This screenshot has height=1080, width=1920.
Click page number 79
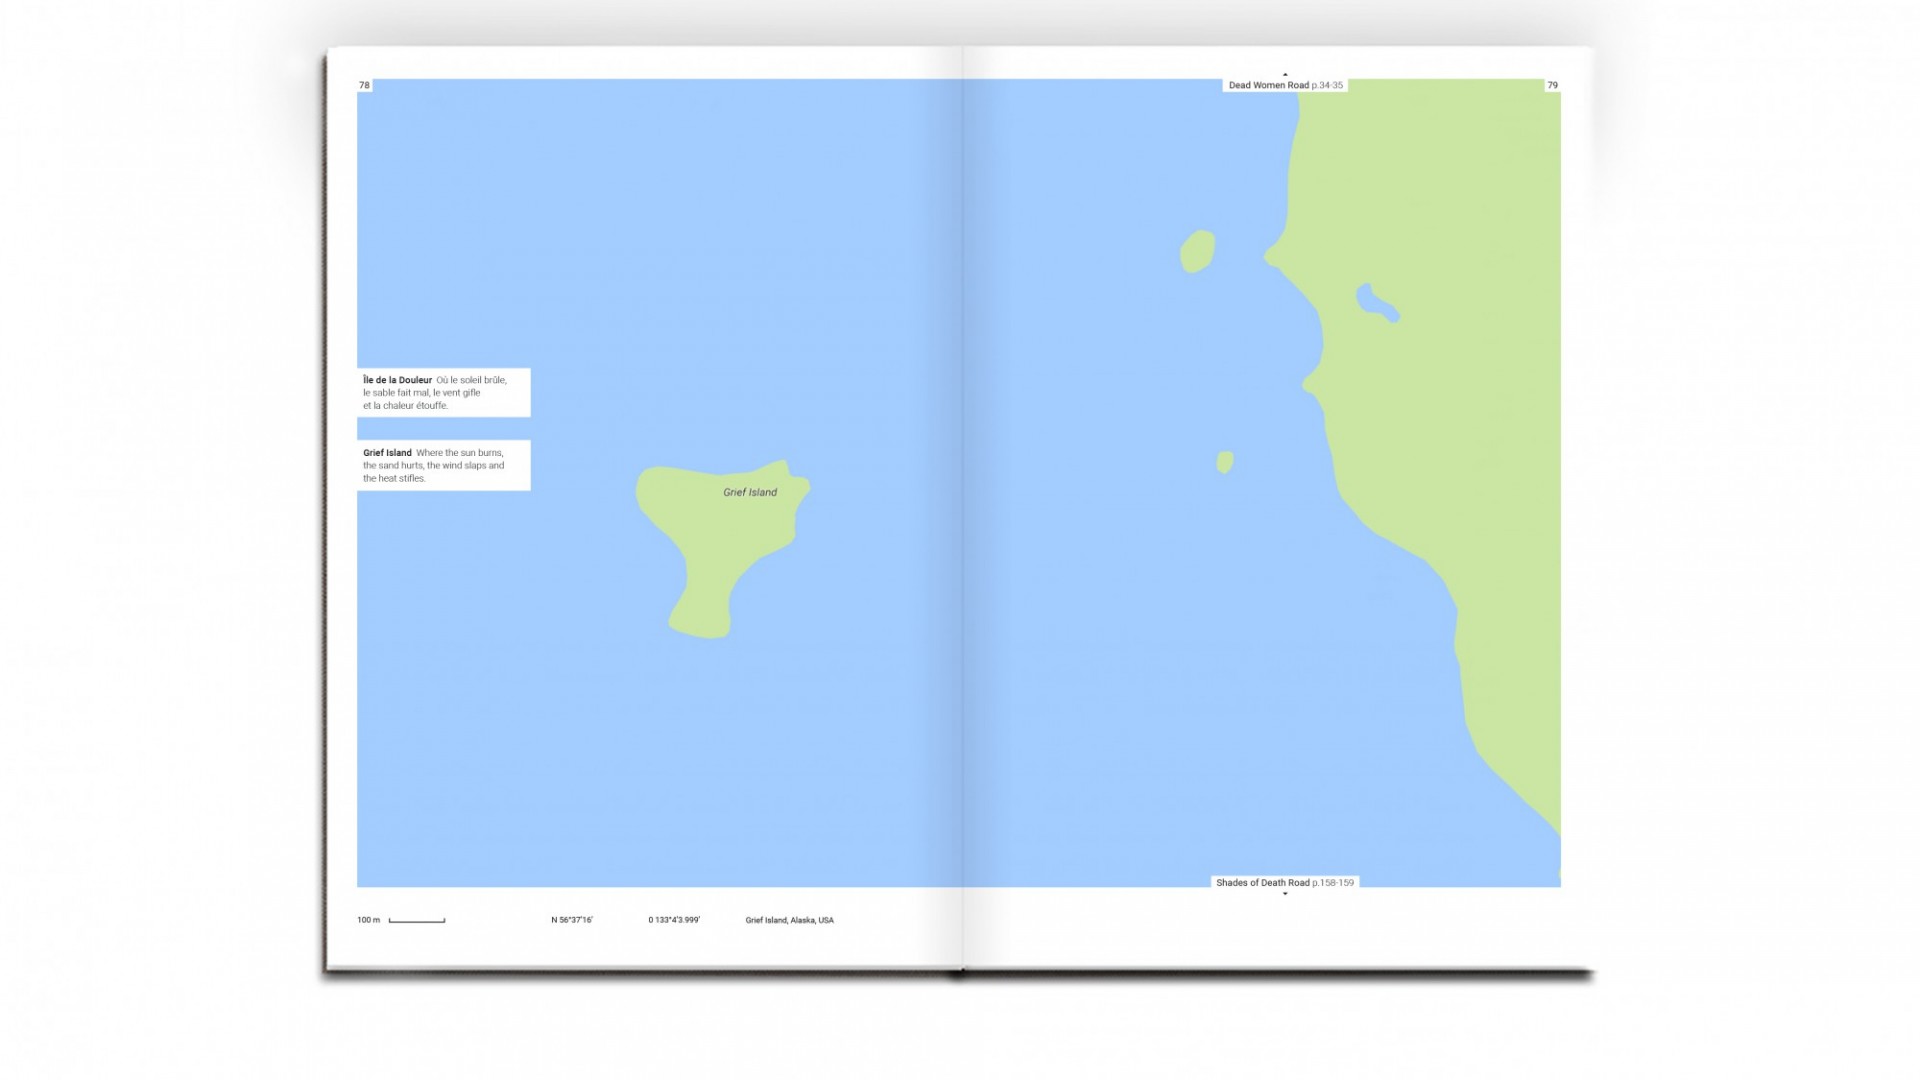click(1552, 85)
